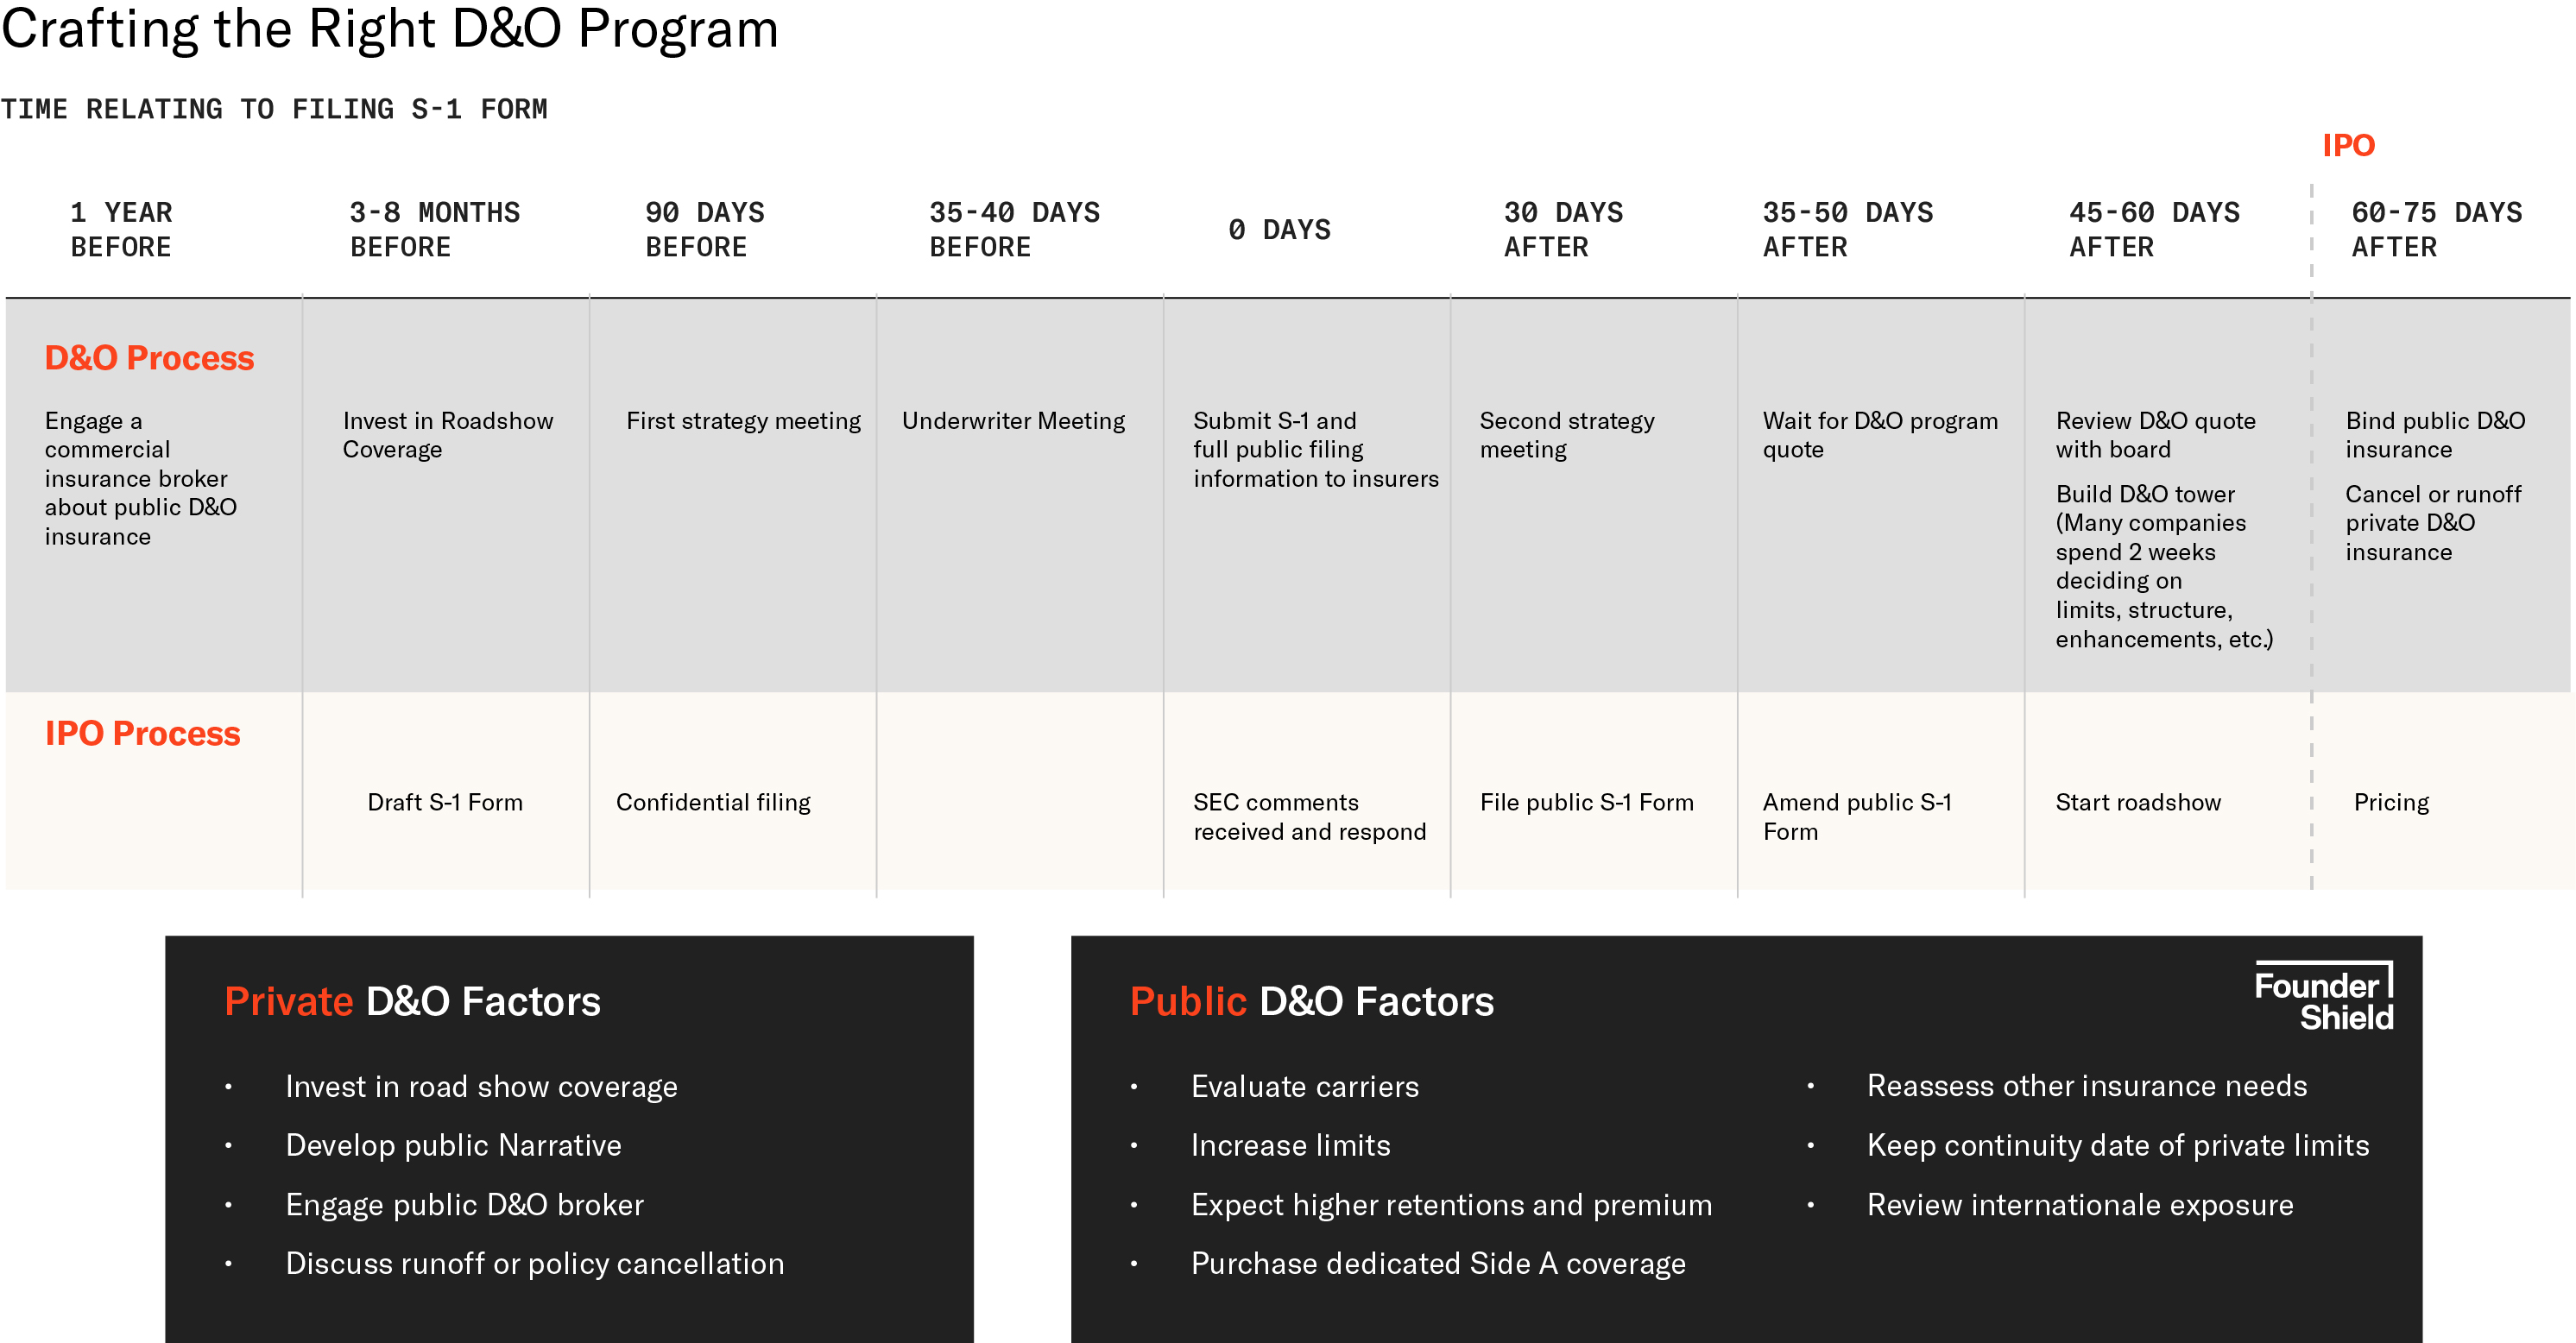Click the 'Pricing' step text
Viewport: 2576px width, 1343px height.
(2391, 803)
